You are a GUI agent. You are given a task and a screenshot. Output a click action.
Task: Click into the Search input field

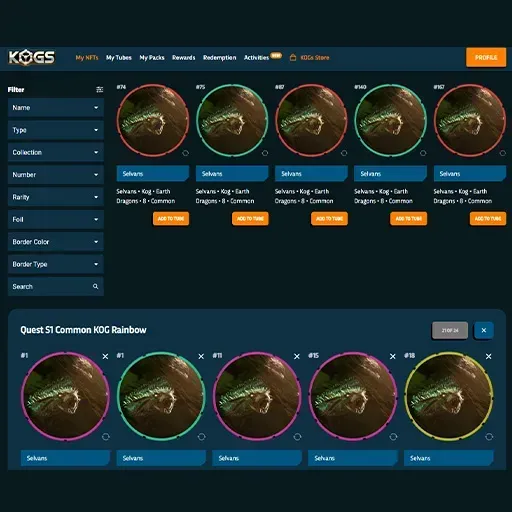[x=56, y=286]
